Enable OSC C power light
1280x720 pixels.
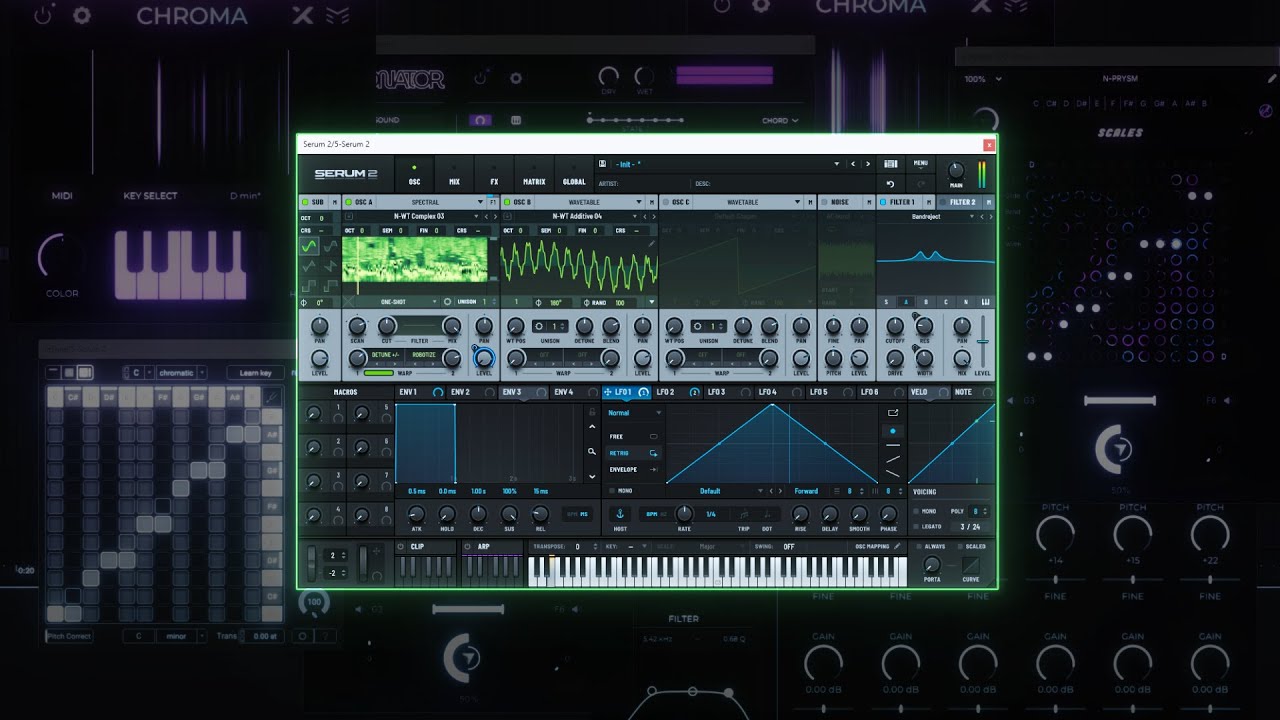click(666, 202)
